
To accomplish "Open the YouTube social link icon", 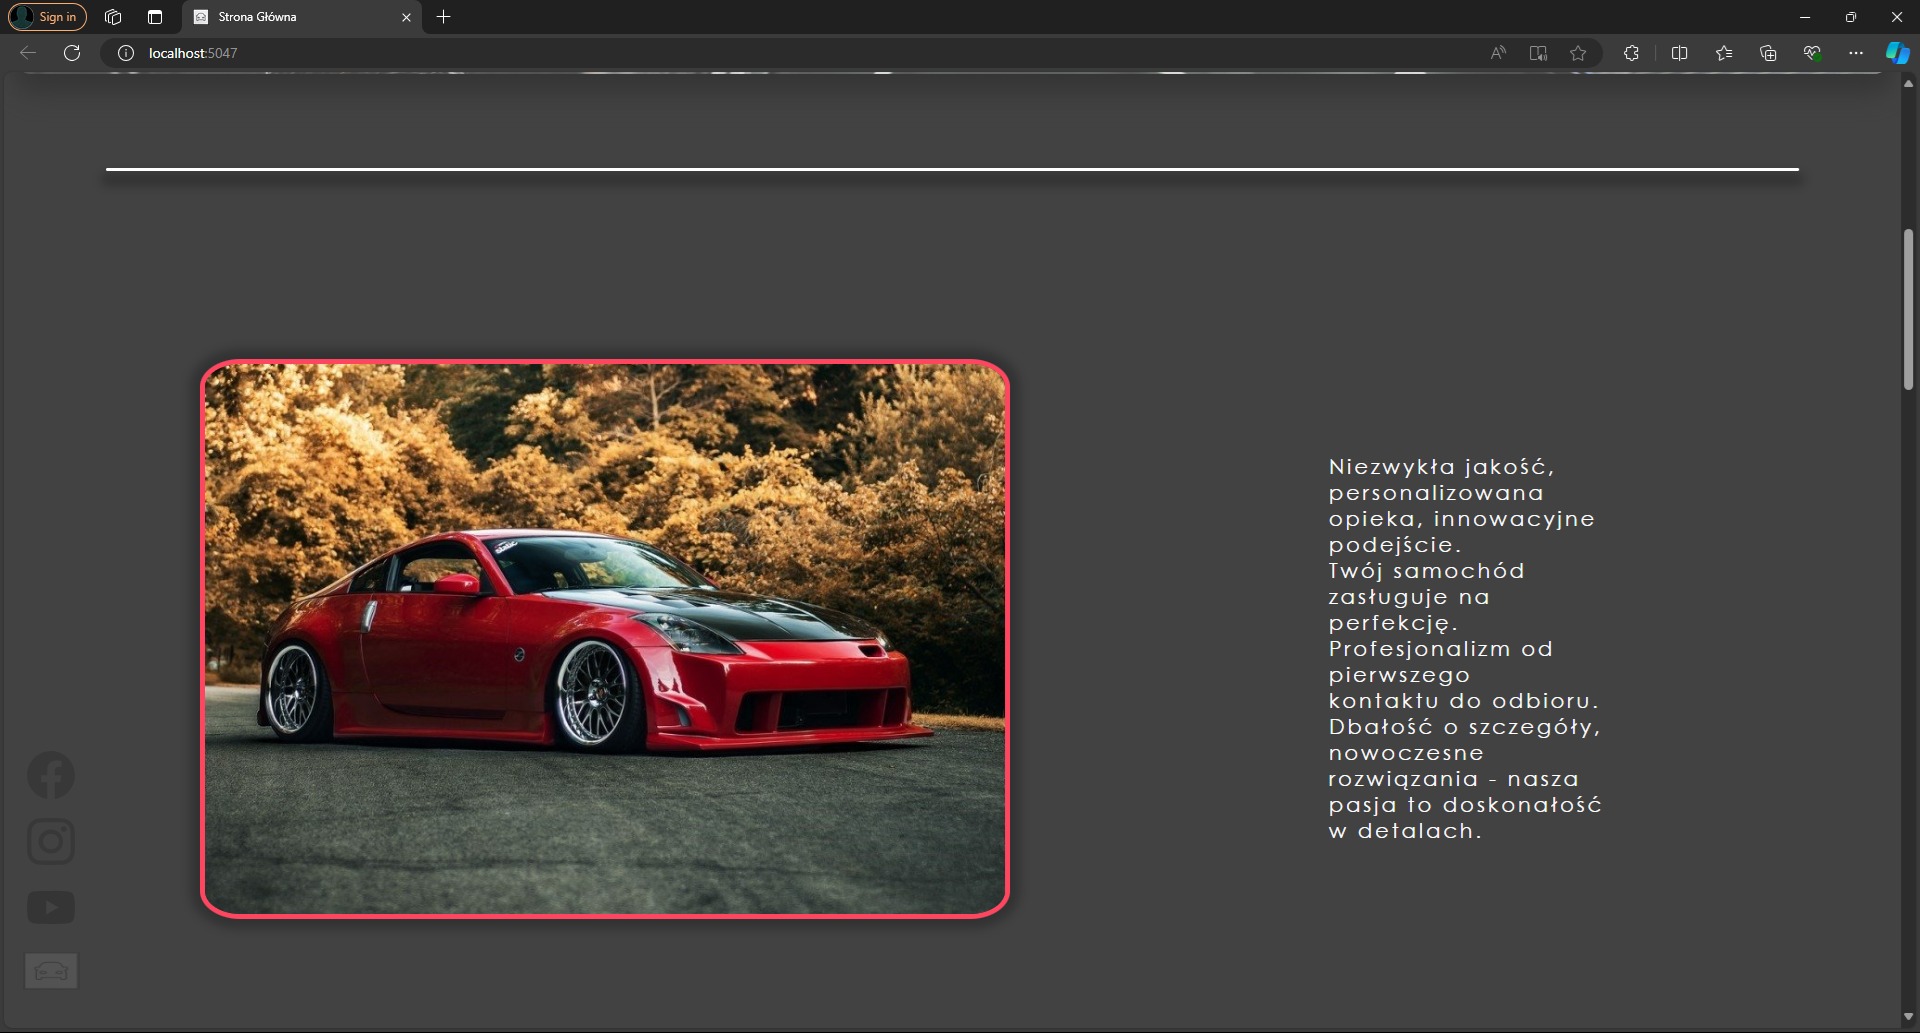I will click(51, 907).
